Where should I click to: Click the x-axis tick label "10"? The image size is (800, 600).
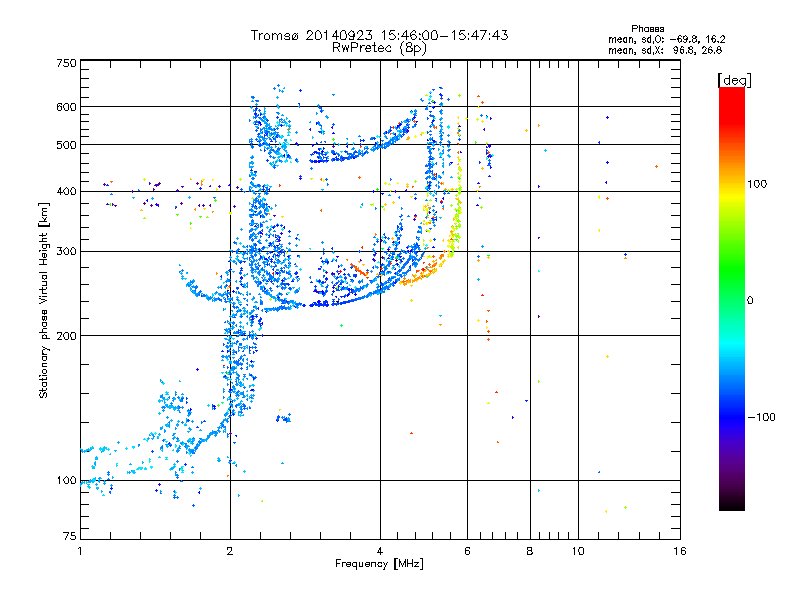pos(578,551)
